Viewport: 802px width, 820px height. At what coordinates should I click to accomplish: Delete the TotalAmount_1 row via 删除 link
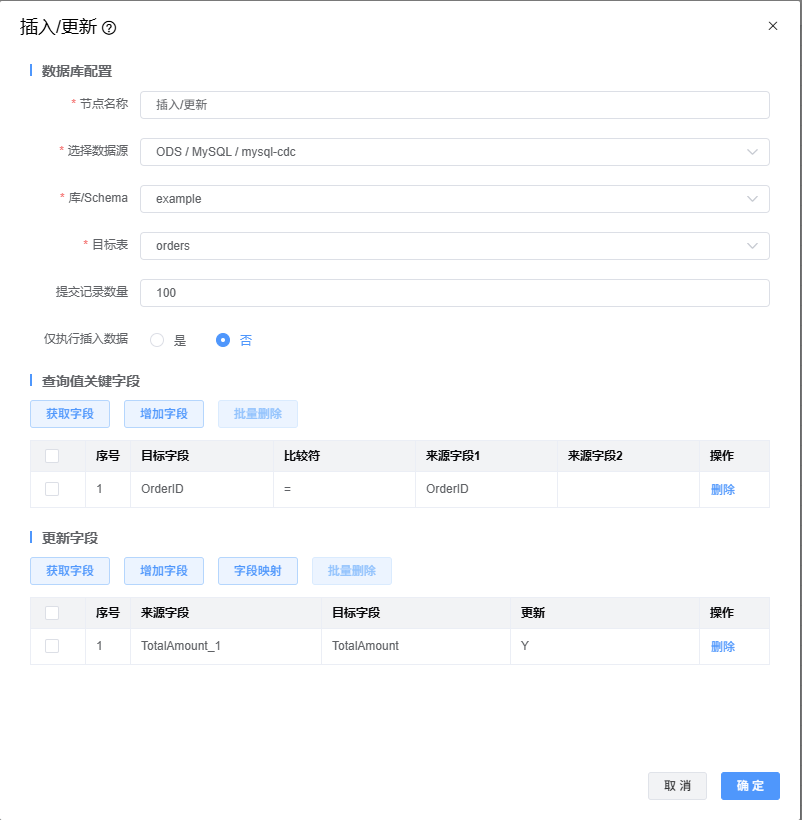(x=722, y=647)
